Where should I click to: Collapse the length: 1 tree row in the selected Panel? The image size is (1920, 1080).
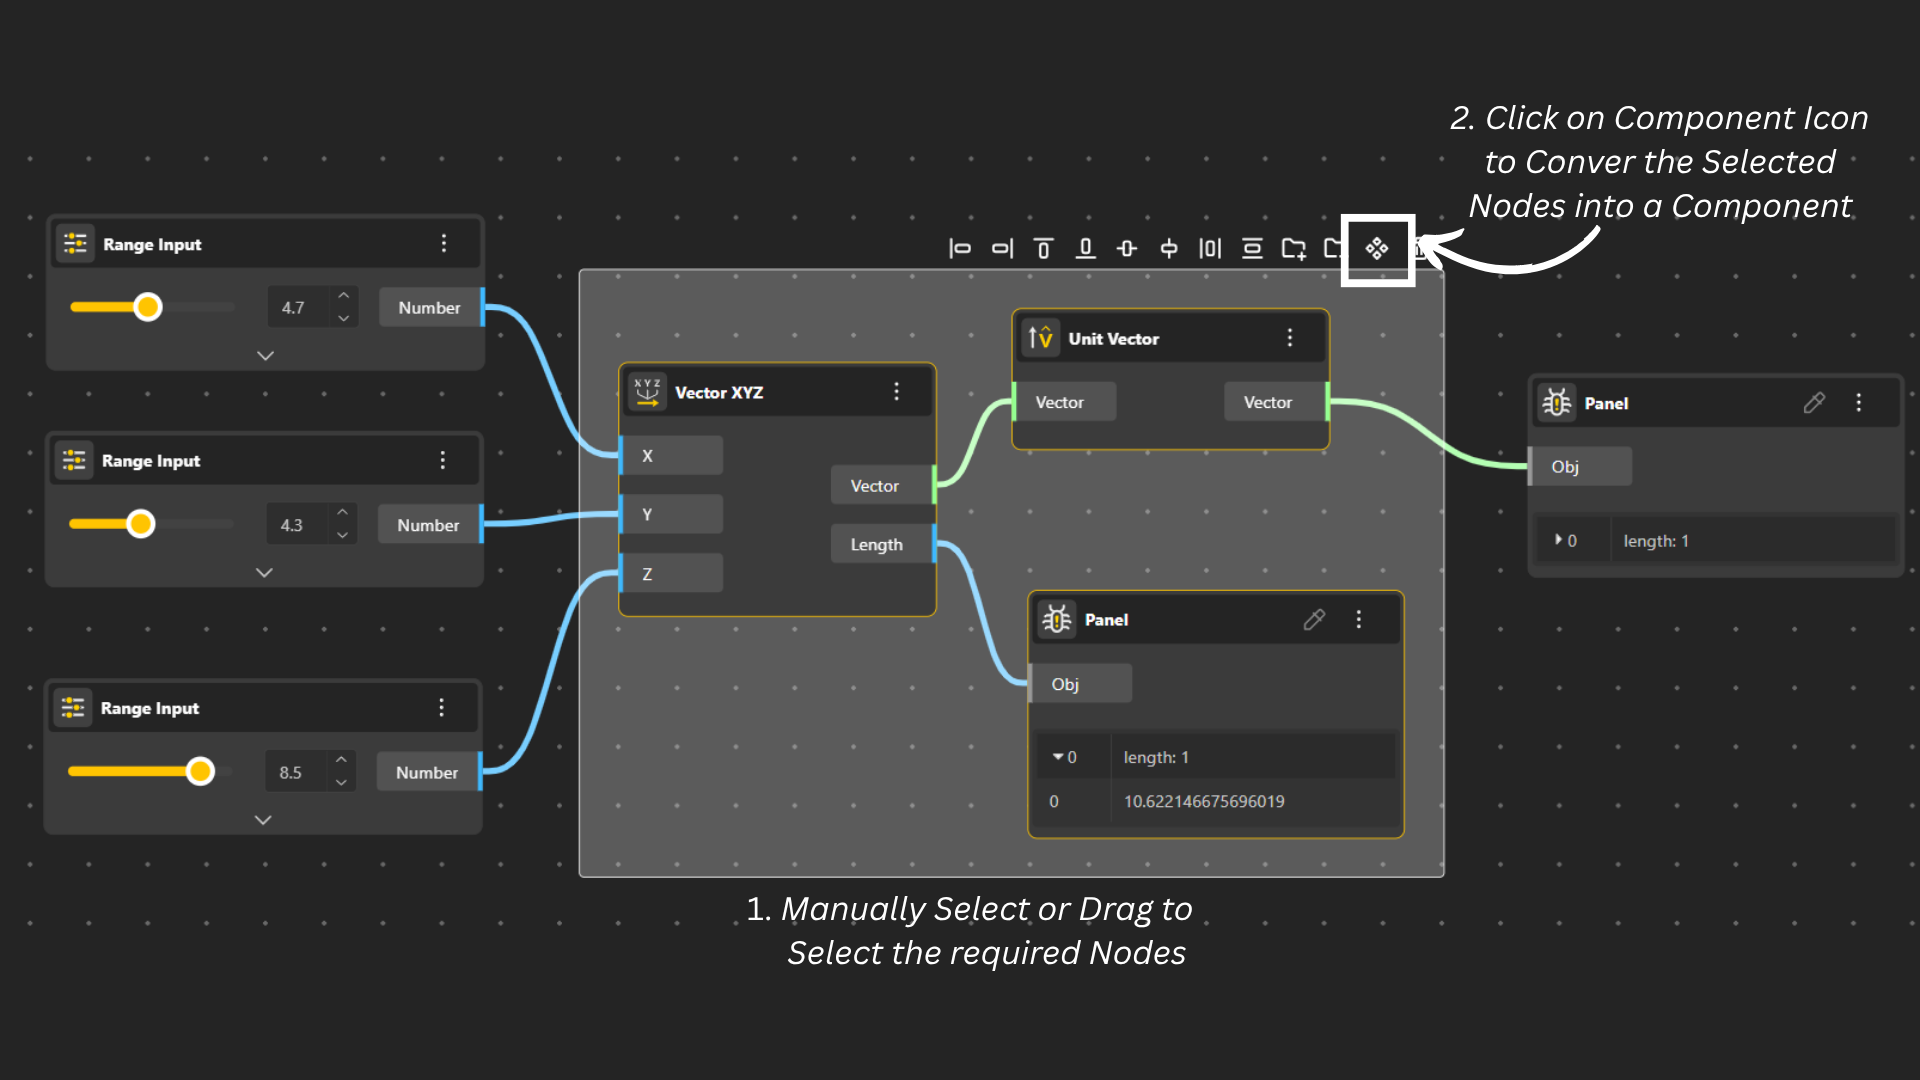pyautogui.click(x=1058, y=757)
